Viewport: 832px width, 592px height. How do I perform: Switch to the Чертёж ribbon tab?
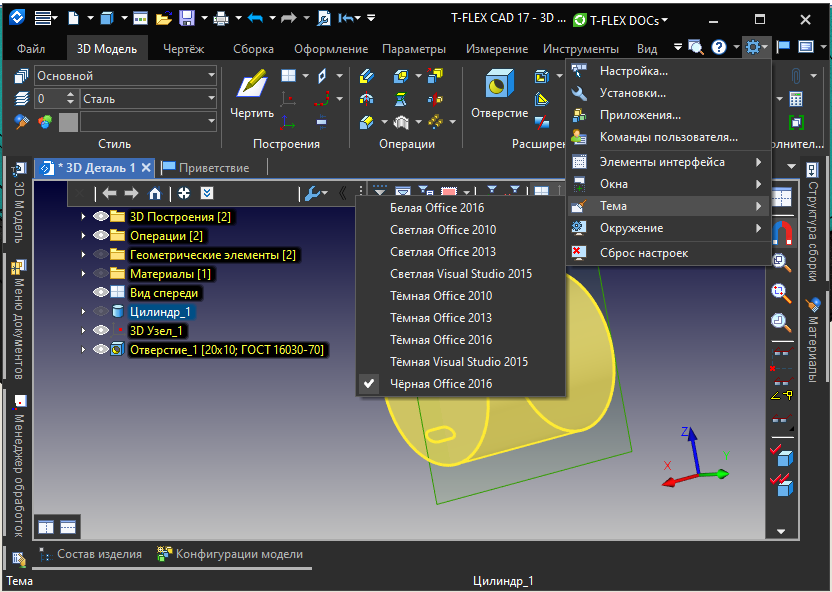pos(184,49)
